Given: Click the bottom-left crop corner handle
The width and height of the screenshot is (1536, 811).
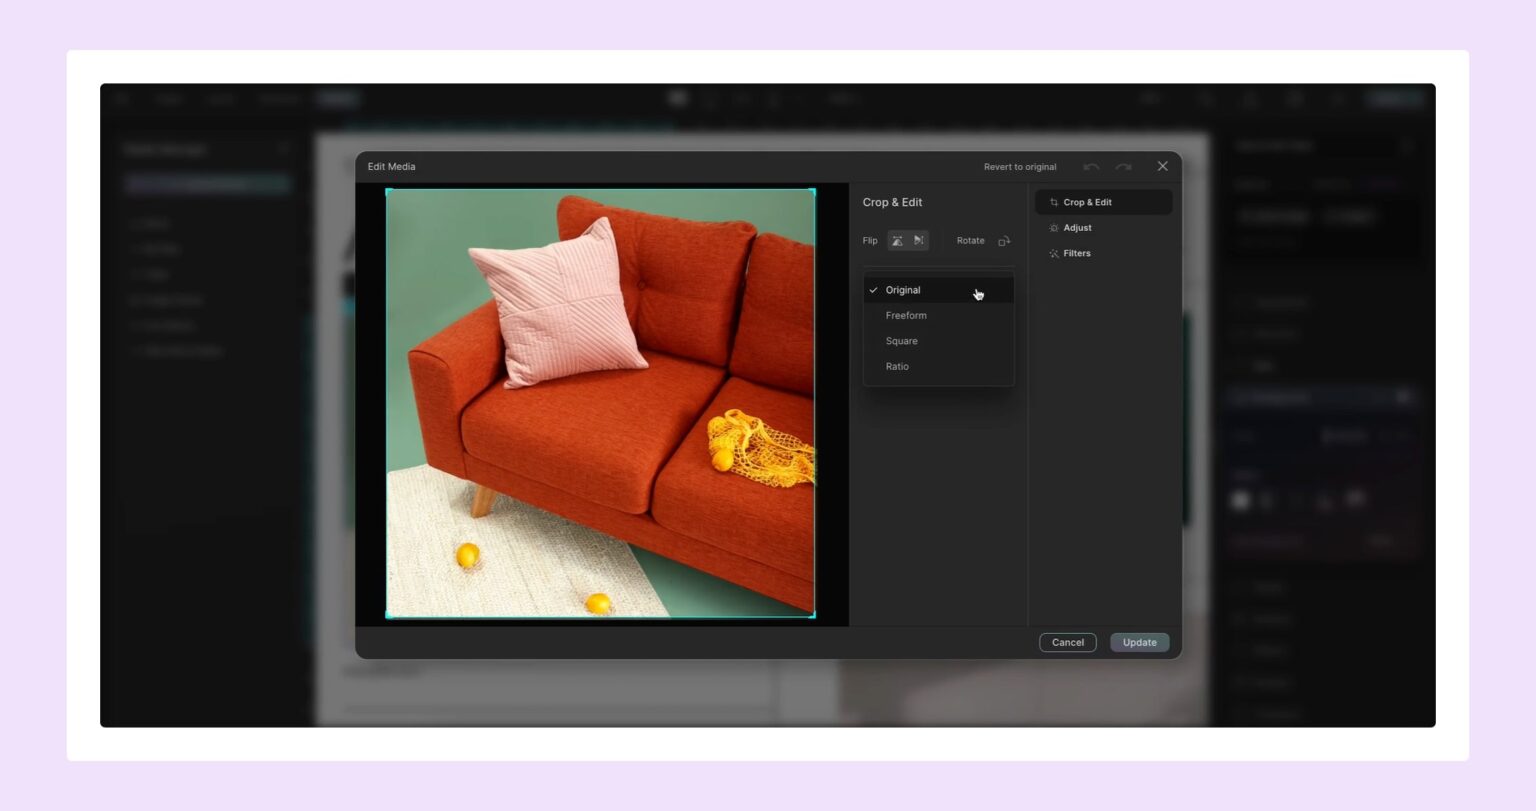Looking at the screenshot, I should pos(388,616).
